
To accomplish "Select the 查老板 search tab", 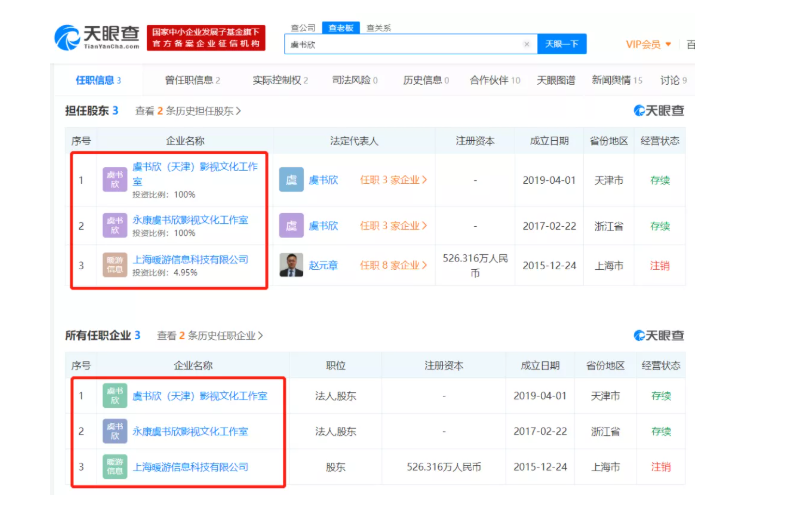I will pyautogui.click(x=341, y=28).
